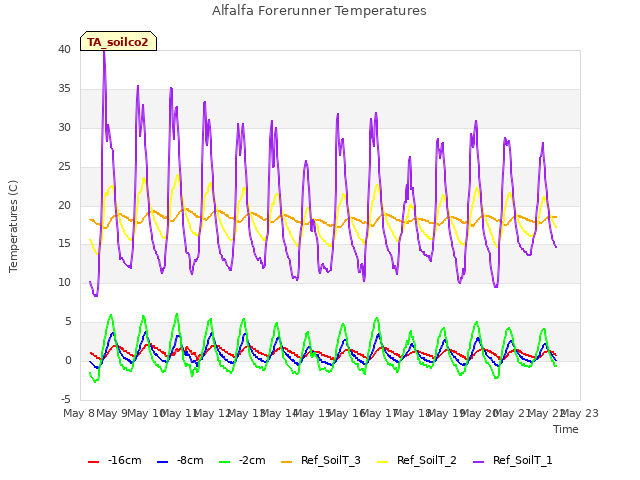The image size is (640, 480).
Task: Click the 40 y-axis tick label
Action: point(64,49)
